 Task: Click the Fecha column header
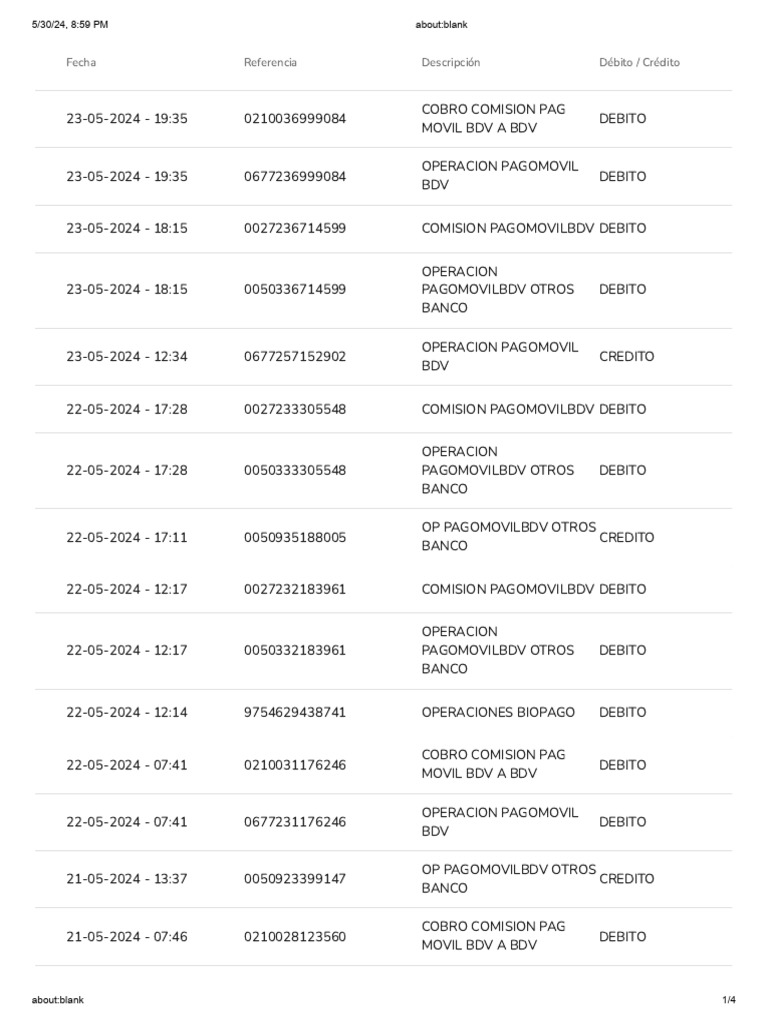(x=81, y=62)
